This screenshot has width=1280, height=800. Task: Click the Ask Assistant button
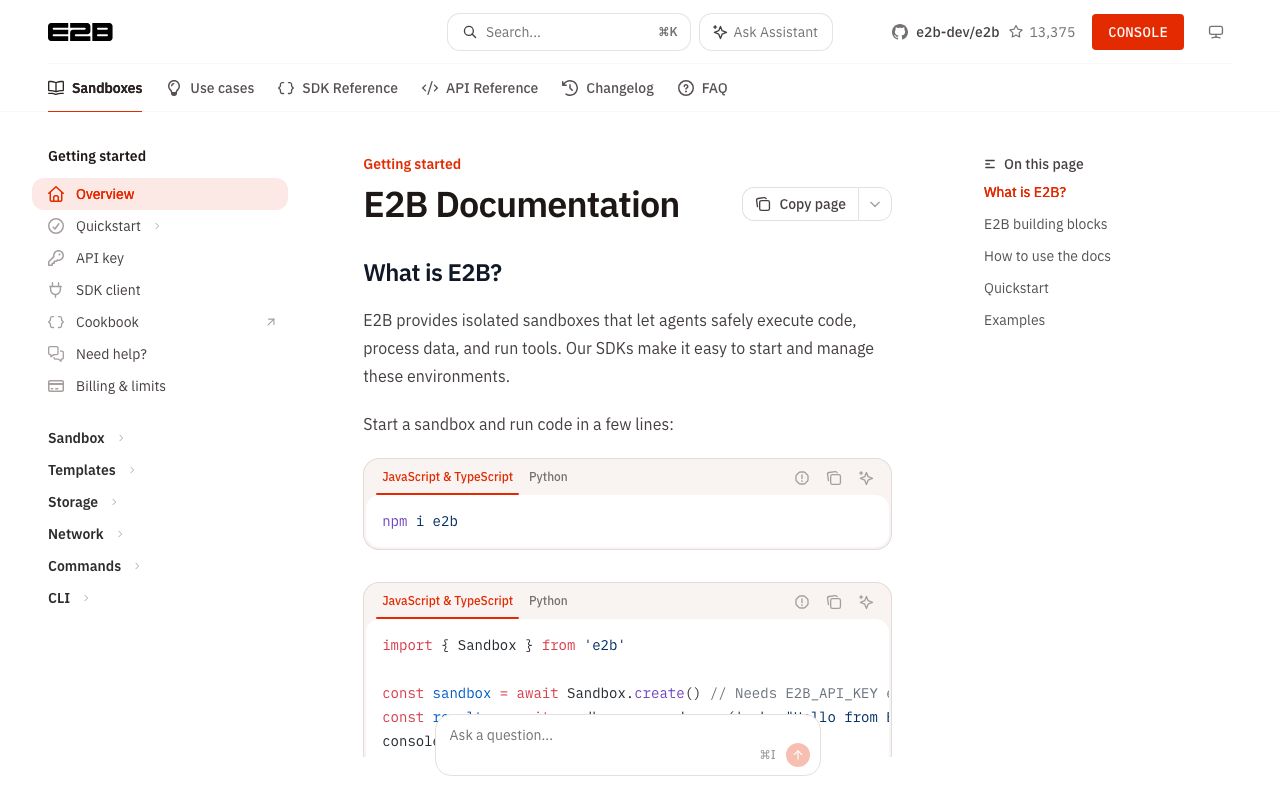pos(766,32)
